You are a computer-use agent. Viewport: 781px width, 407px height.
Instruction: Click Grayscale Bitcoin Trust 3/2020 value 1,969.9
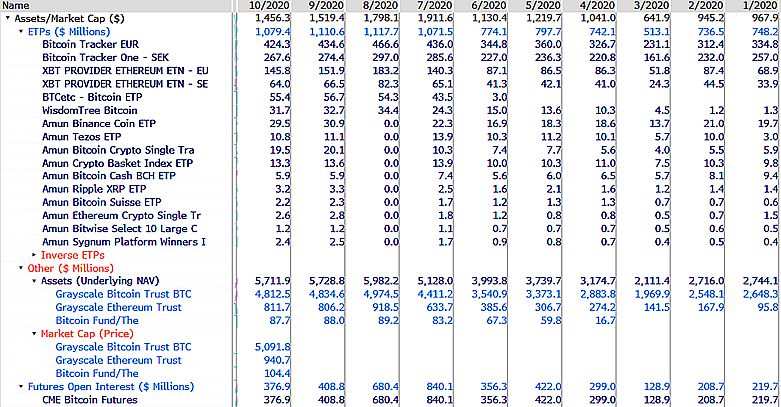pyautogui.click(x=652, y=294)
